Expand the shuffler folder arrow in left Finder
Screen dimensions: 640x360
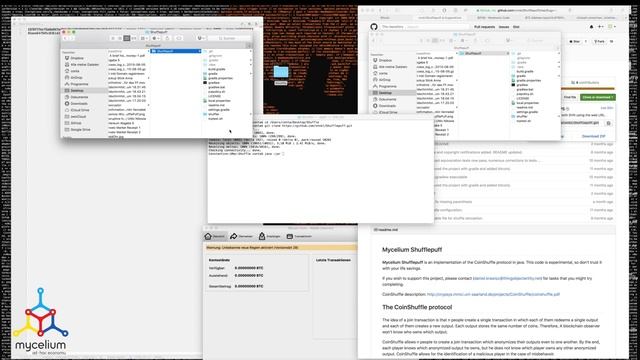tap(251, 114)
